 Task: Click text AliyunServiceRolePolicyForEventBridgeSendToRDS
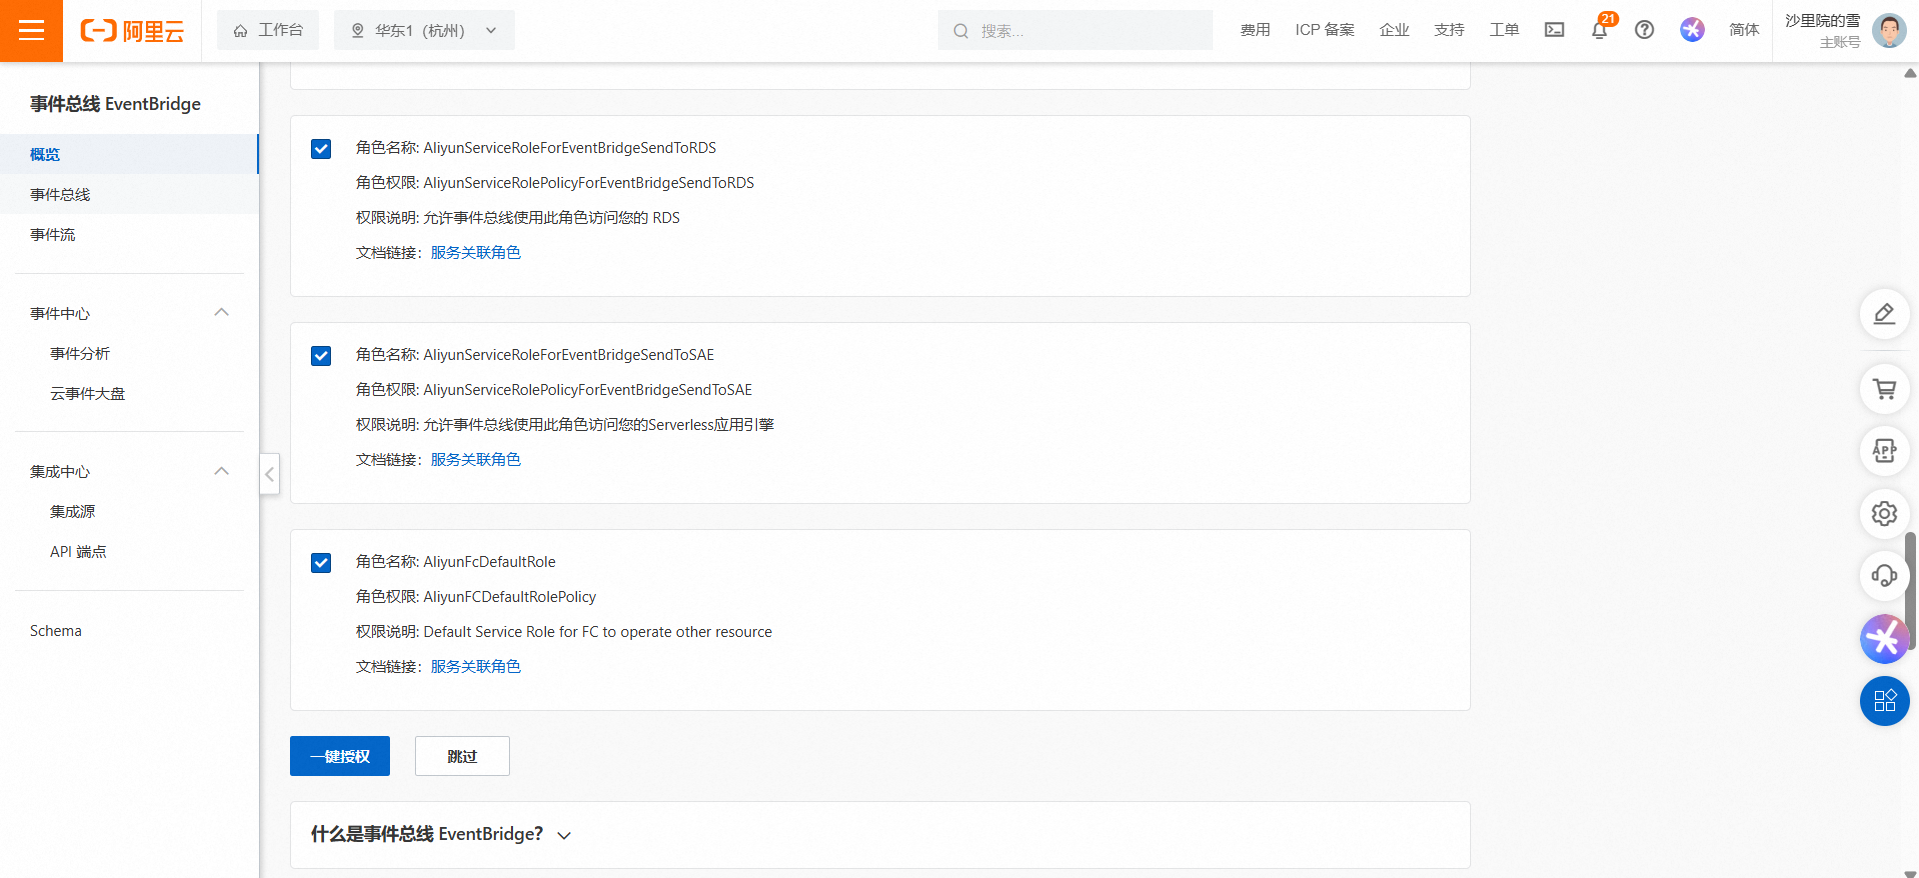[x=589, y=183]
